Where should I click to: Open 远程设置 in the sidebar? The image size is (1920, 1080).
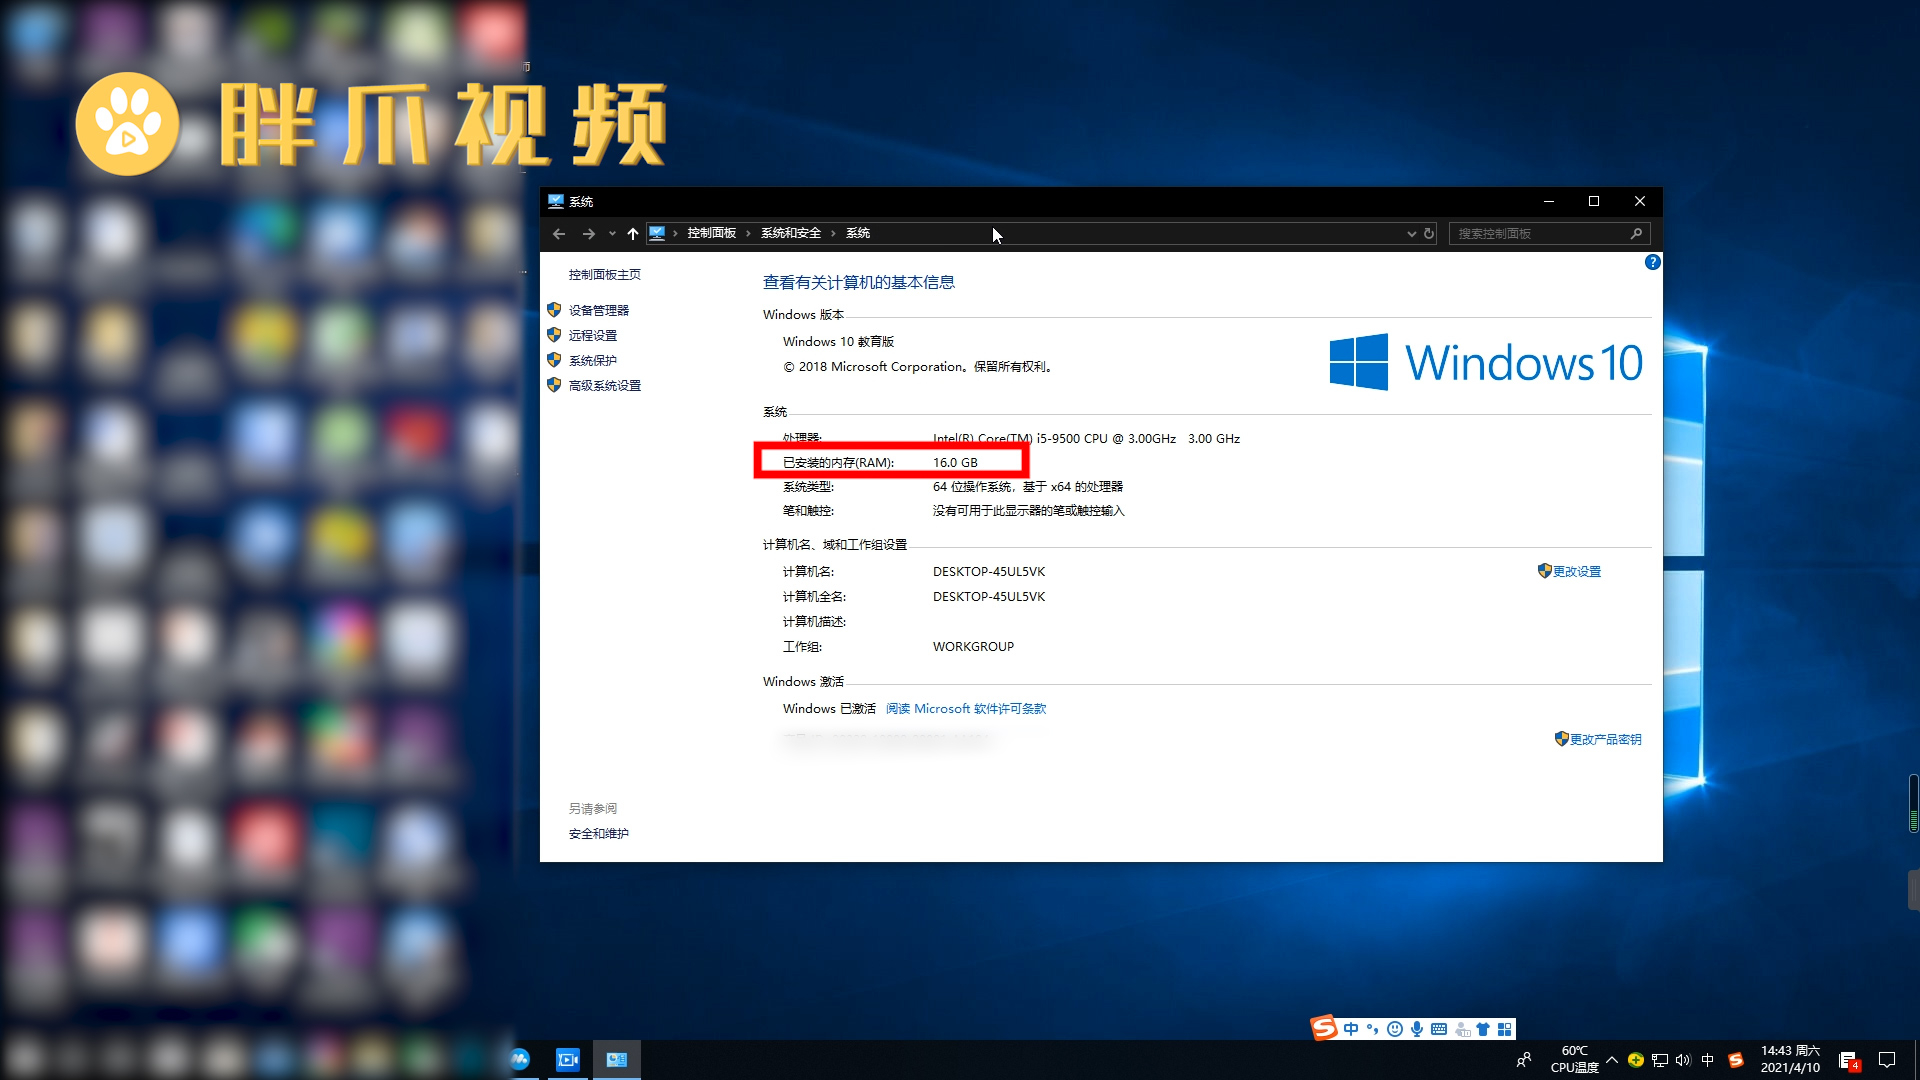(593, 336)
